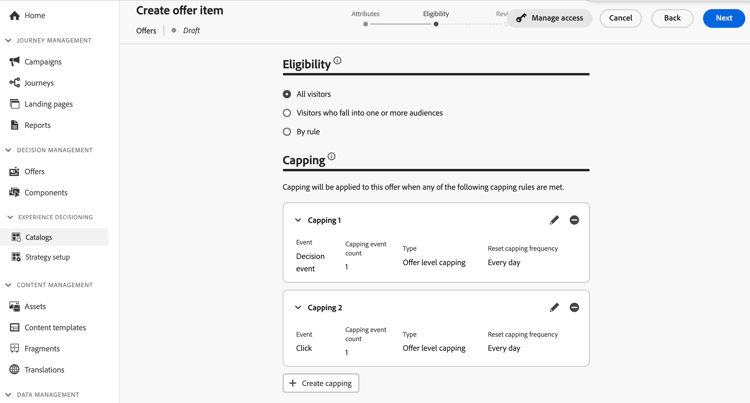Collapse the Journey Management sidebar group

[x=9, y=41]
